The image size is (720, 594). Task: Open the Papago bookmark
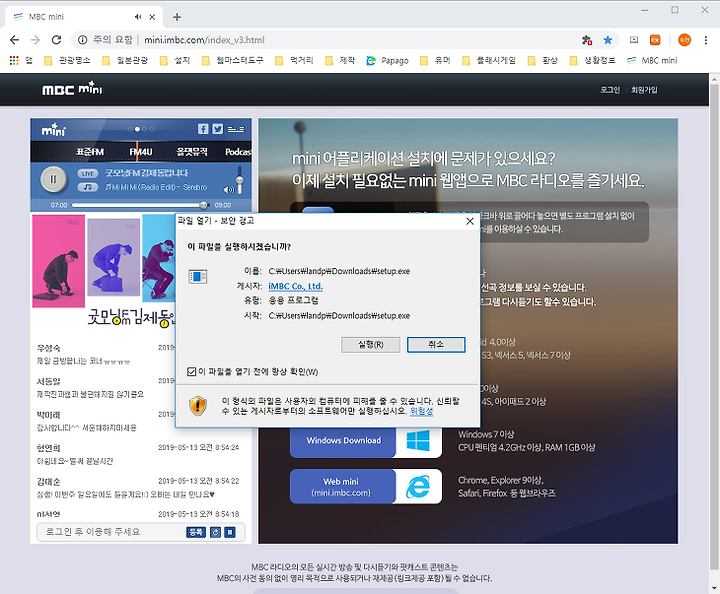pos(388,61)
